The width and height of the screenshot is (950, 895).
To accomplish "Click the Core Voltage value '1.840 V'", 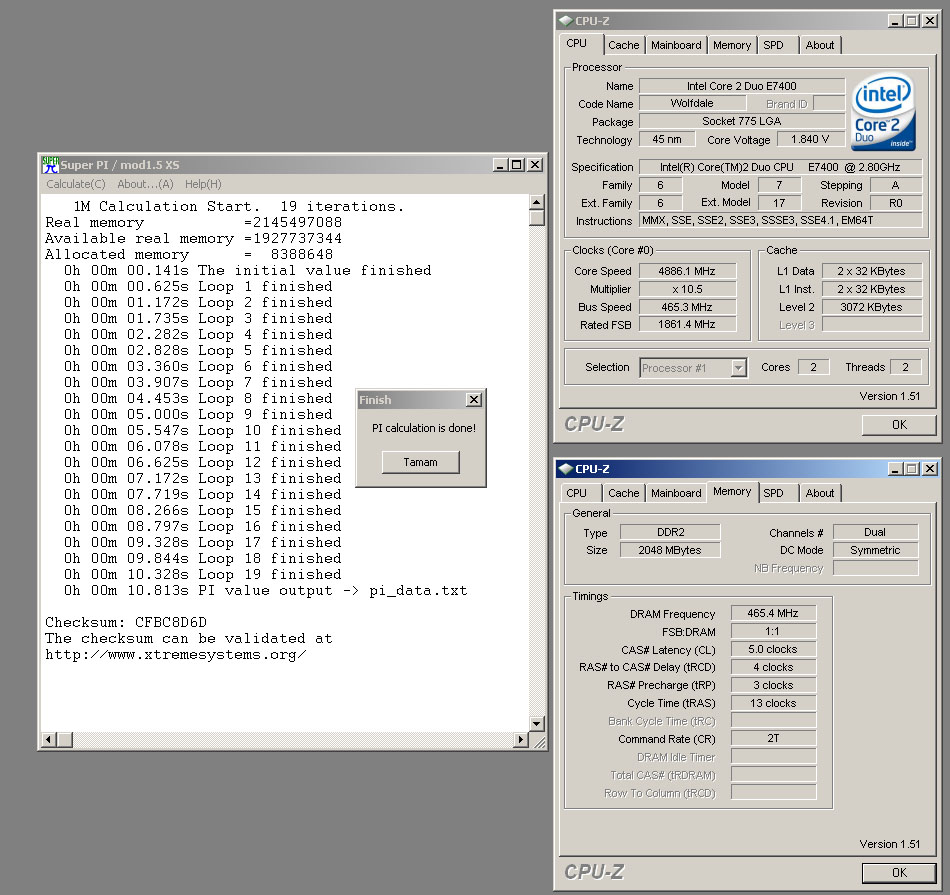I will click(810, 139).
